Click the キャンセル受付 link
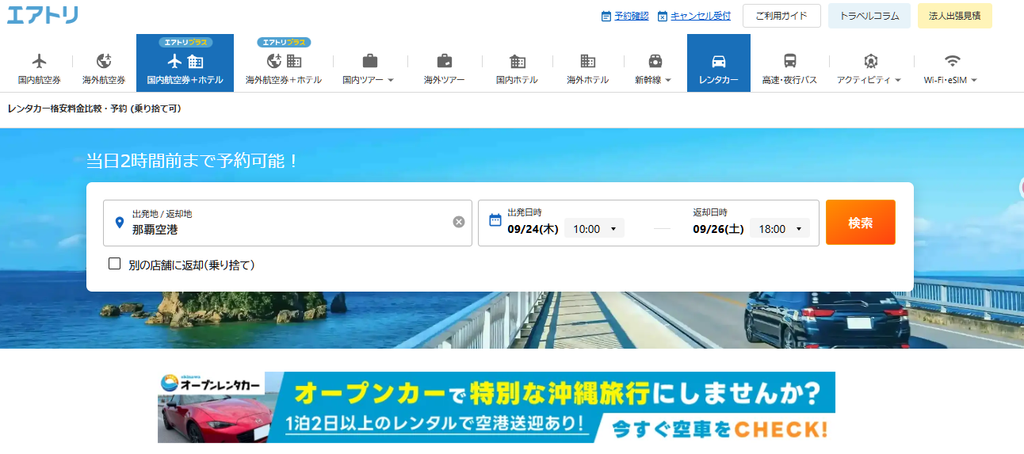The width and height of the screenshot is (1024, 454). point(701,16)
